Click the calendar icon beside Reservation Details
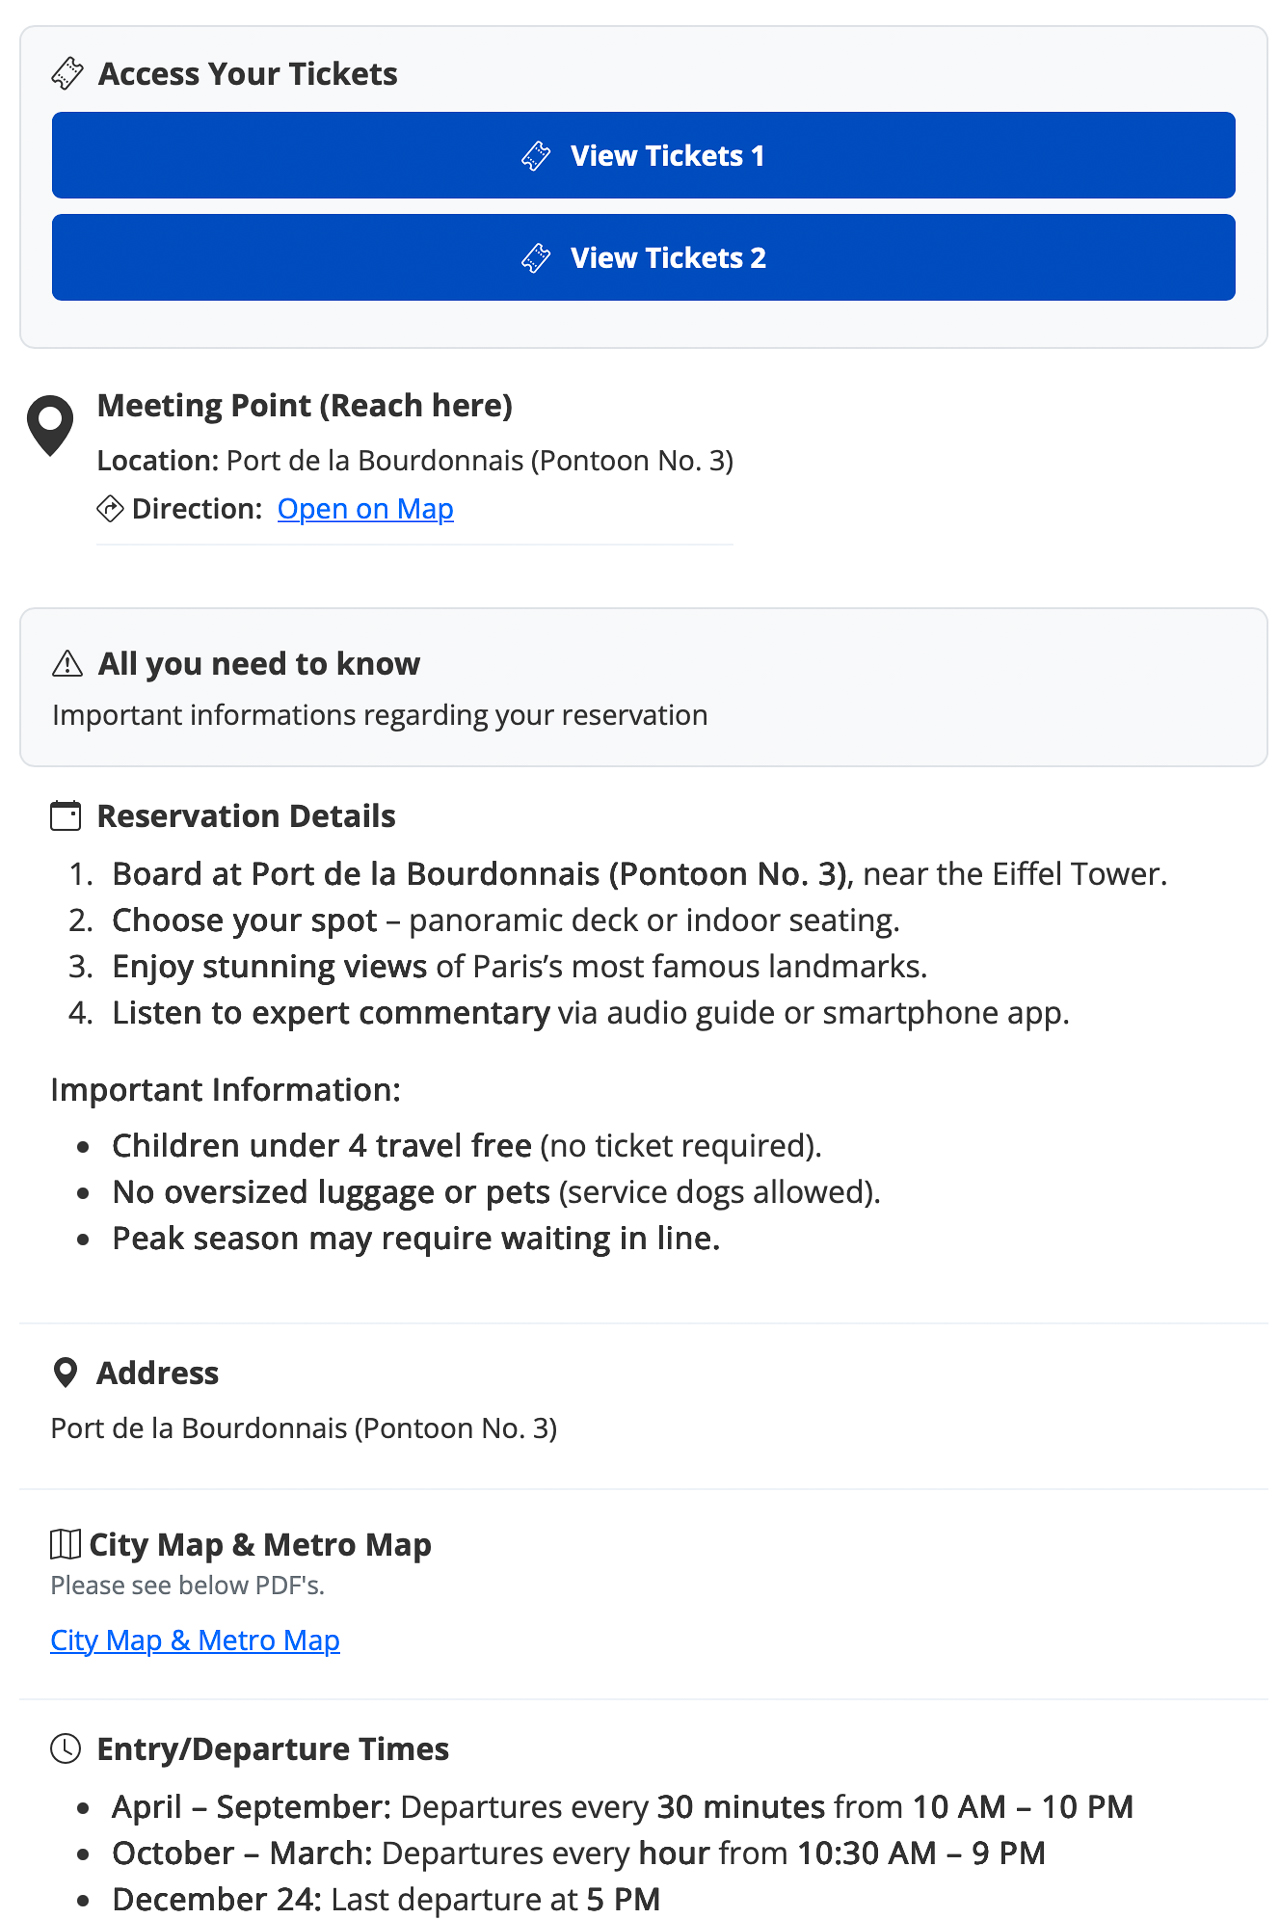The width and height of the screenshot is (1280, 1920). [x=65, y=815]
